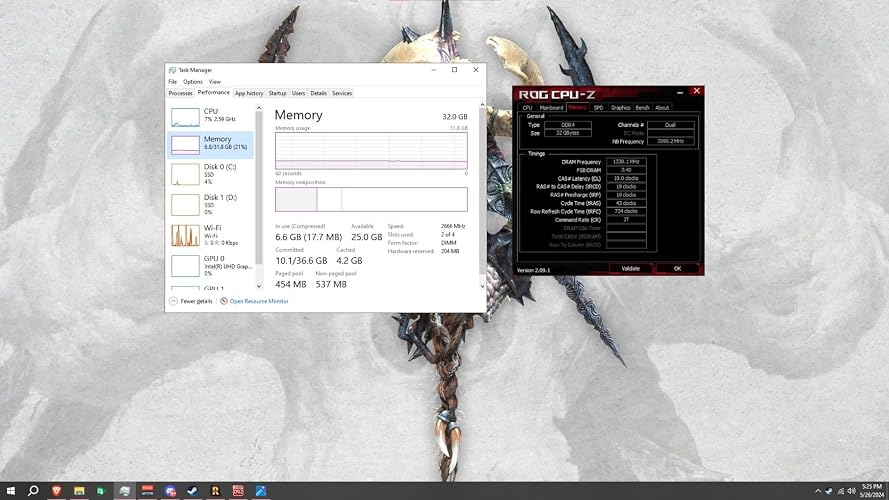Open volume control in system tray
This screenshot has height=500, width=889.
(851, 491)
